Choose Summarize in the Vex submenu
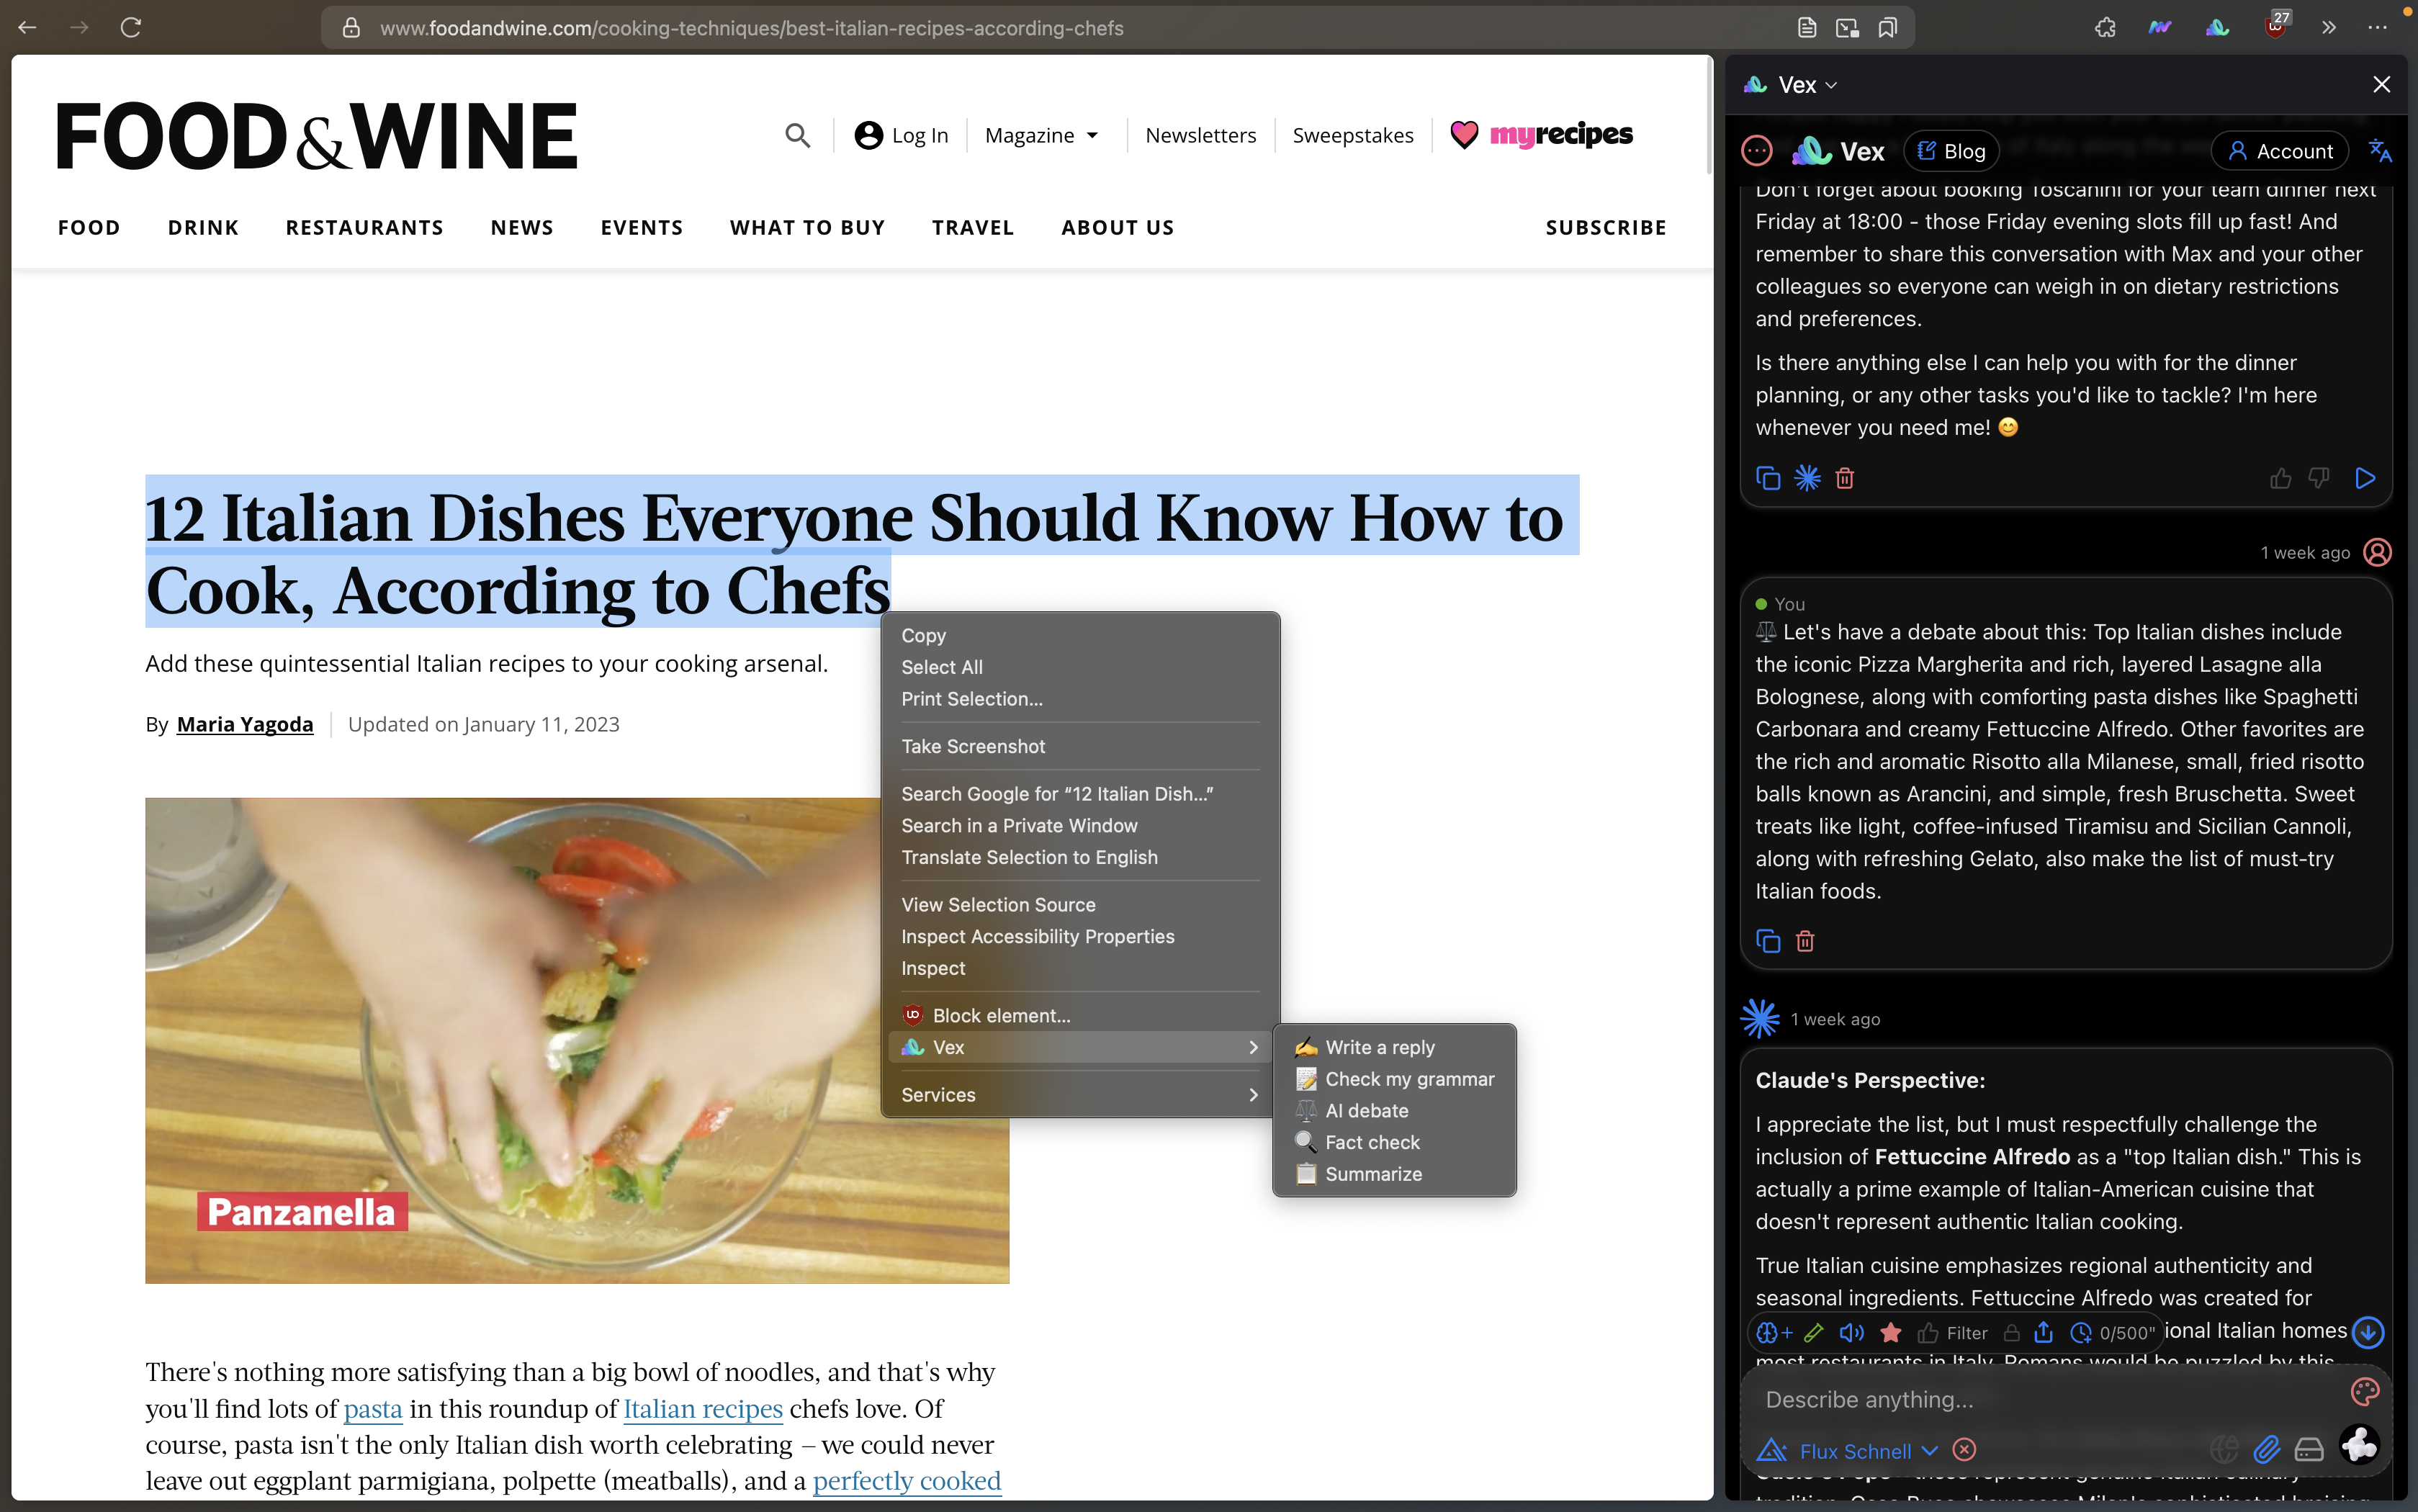 click(1394, 1175)
